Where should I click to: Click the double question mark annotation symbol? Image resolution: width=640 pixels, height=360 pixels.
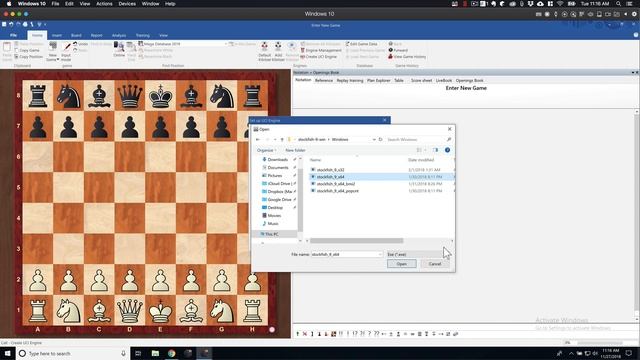[x=376, y=334]
